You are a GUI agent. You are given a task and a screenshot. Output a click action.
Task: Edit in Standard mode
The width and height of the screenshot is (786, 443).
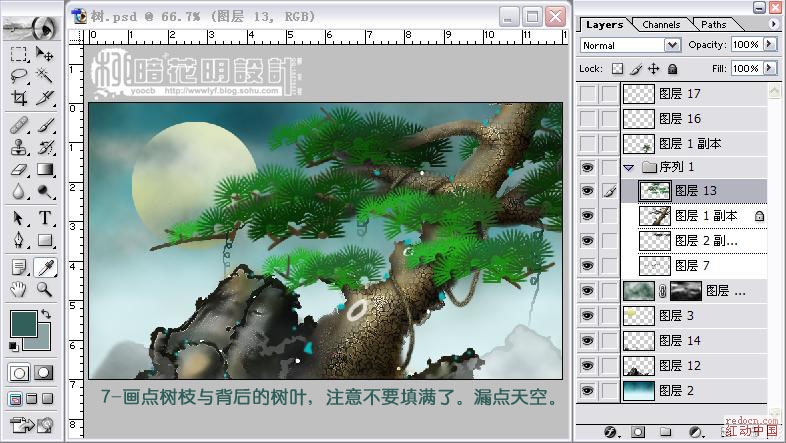[19, 373]
